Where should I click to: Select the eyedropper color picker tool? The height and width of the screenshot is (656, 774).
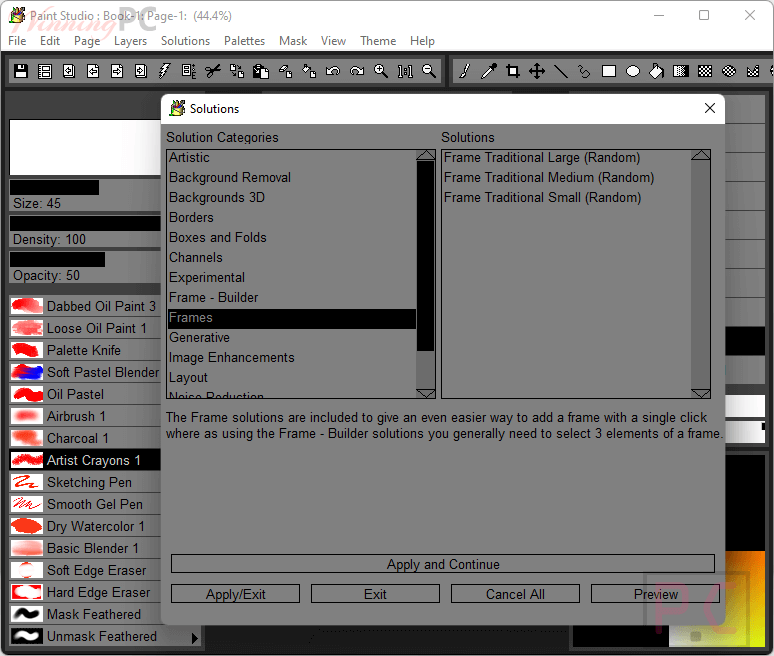tap(489, 72)
